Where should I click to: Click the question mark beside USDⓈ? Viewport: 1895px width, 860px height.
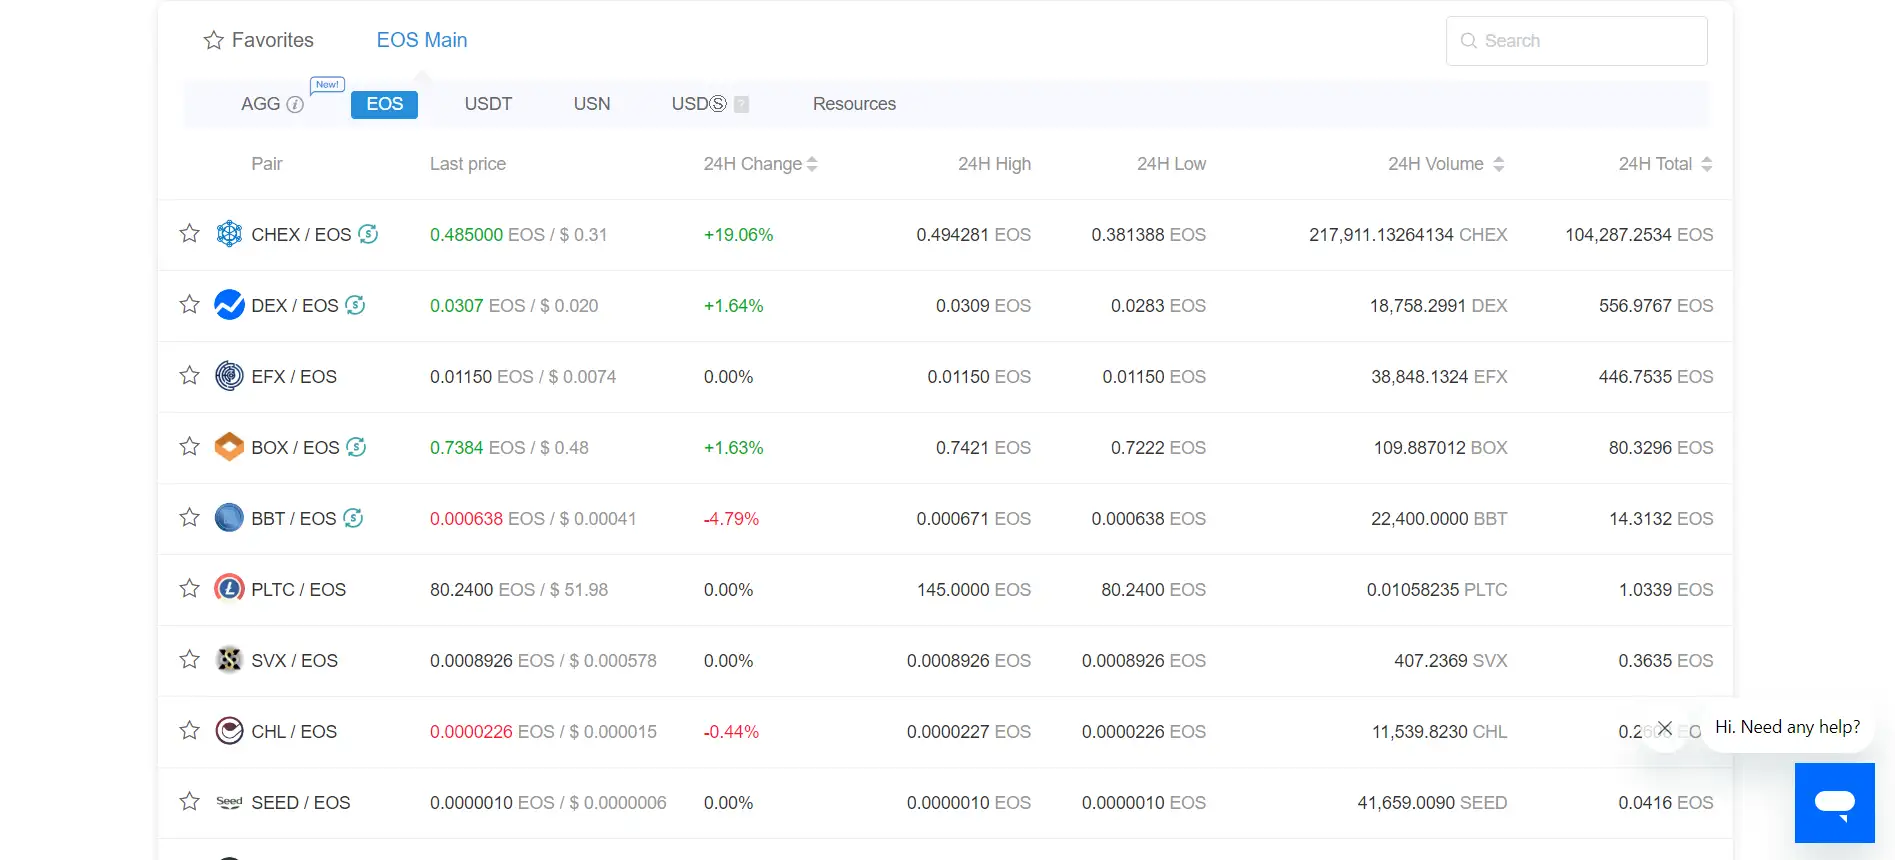(x=741, y=104)
